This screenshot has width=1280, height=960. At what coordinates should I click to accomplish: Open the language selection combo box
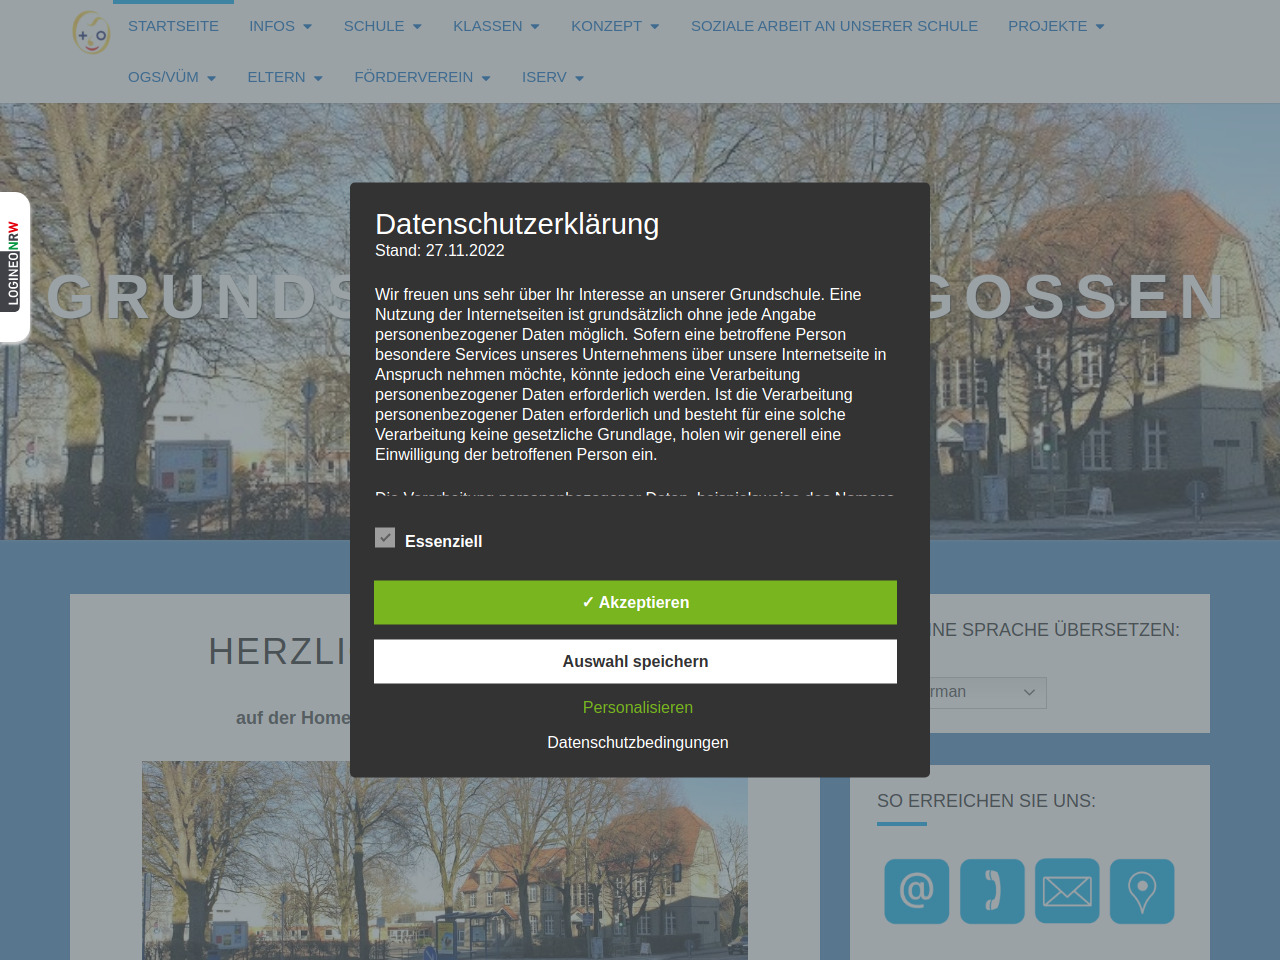(x=985, y=692)
